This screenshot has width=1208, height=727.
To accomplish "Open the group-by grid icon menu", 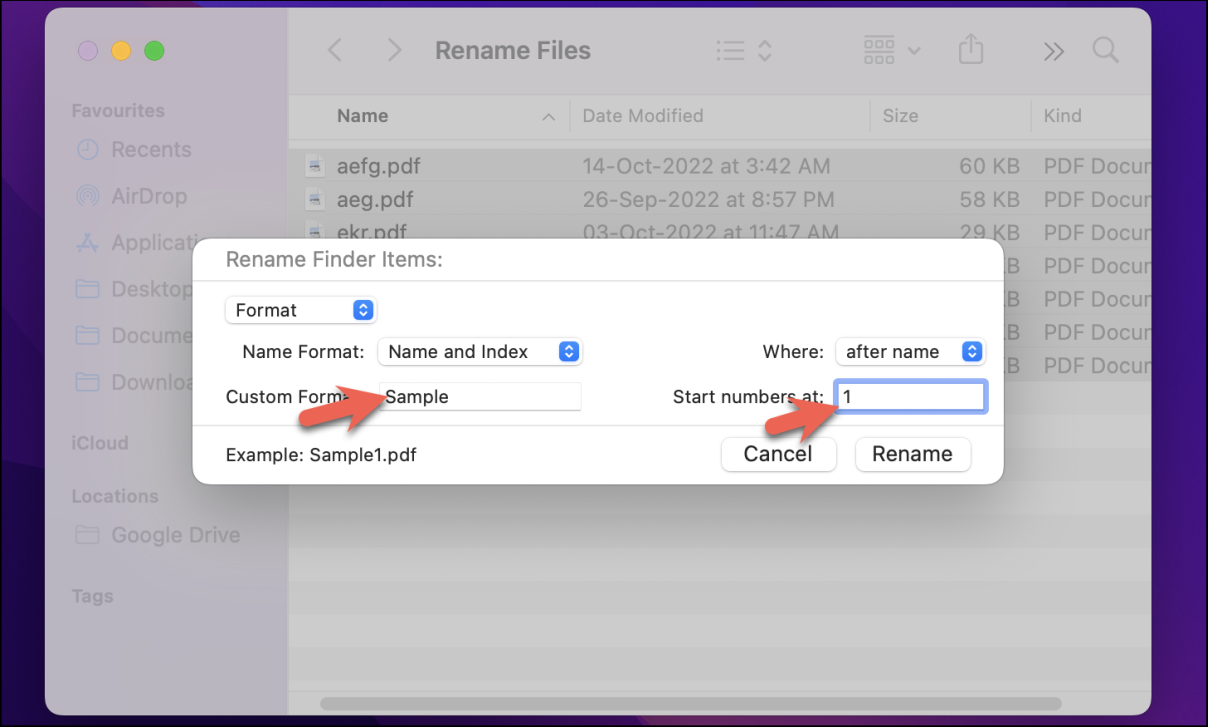I will tap(891, 50).
